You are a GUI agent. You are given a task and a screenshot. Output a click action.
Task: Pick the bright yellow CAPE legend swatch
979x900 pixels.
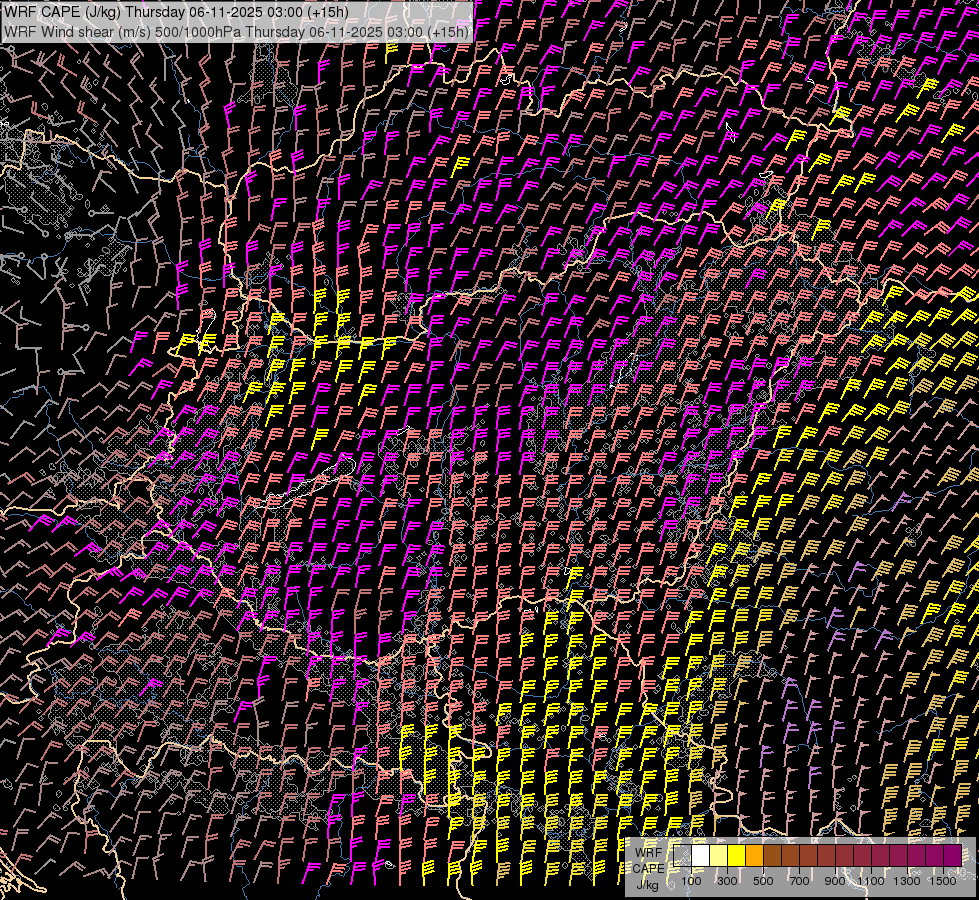click(737, 856)
